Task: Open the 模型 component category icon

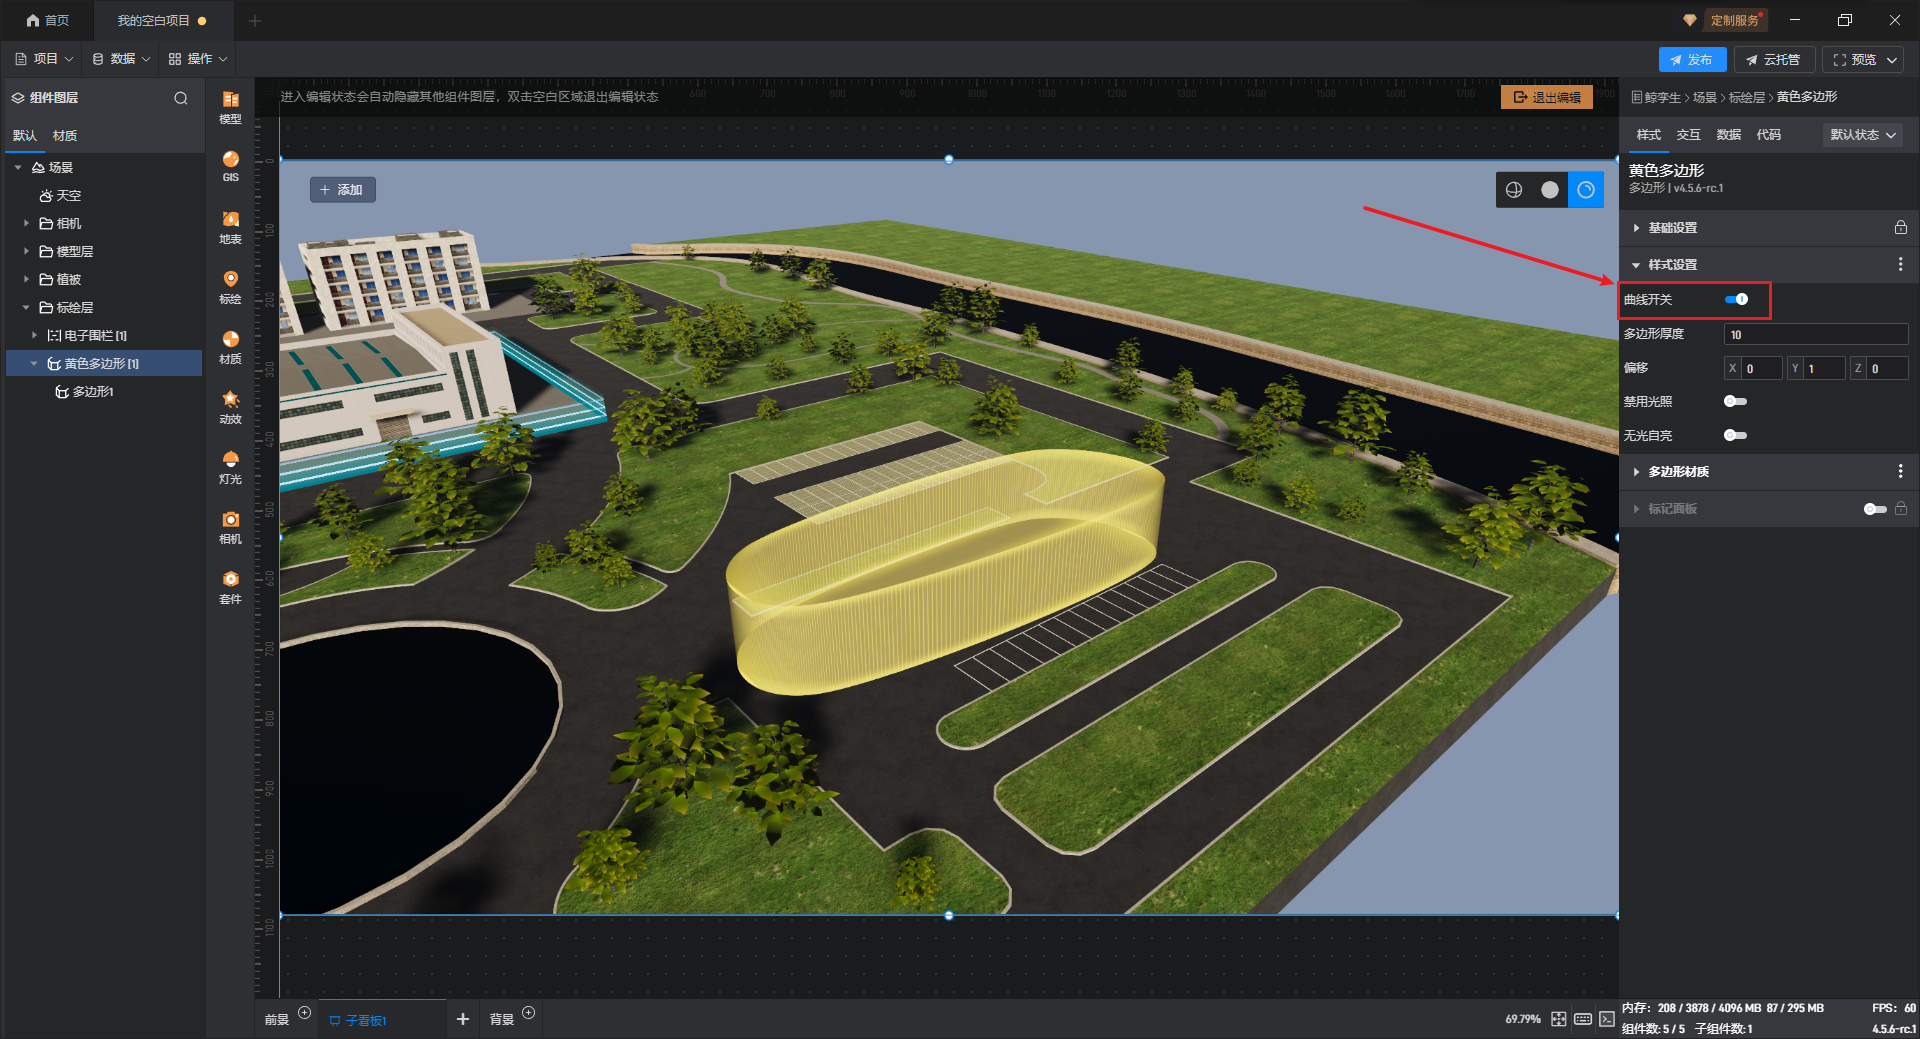Action: click(230, 106)
